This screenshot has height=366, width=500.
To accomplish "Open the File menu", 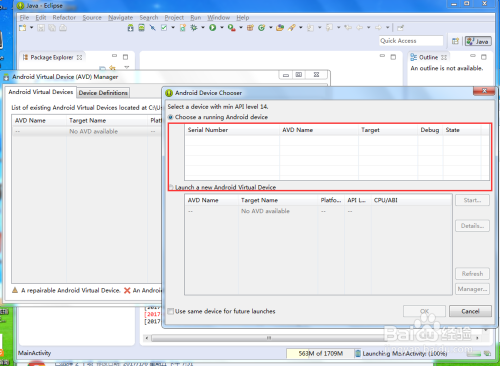I will (24, 17).
